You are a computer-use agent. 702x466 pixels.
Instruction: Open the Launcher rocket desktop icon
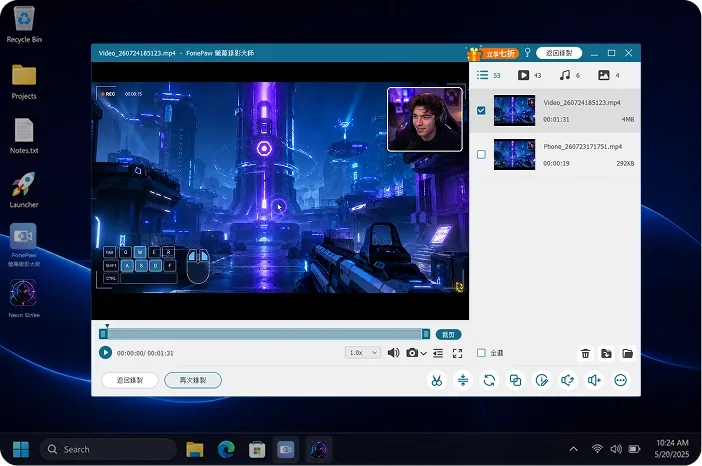pyautogui.click(x=24, y=190)
